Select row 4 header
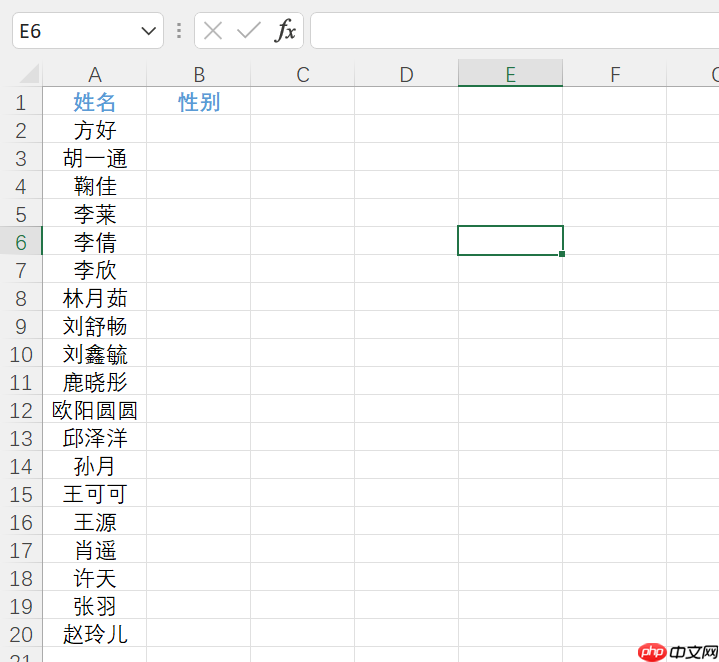719x662 pixels. [x=21, y=186]
